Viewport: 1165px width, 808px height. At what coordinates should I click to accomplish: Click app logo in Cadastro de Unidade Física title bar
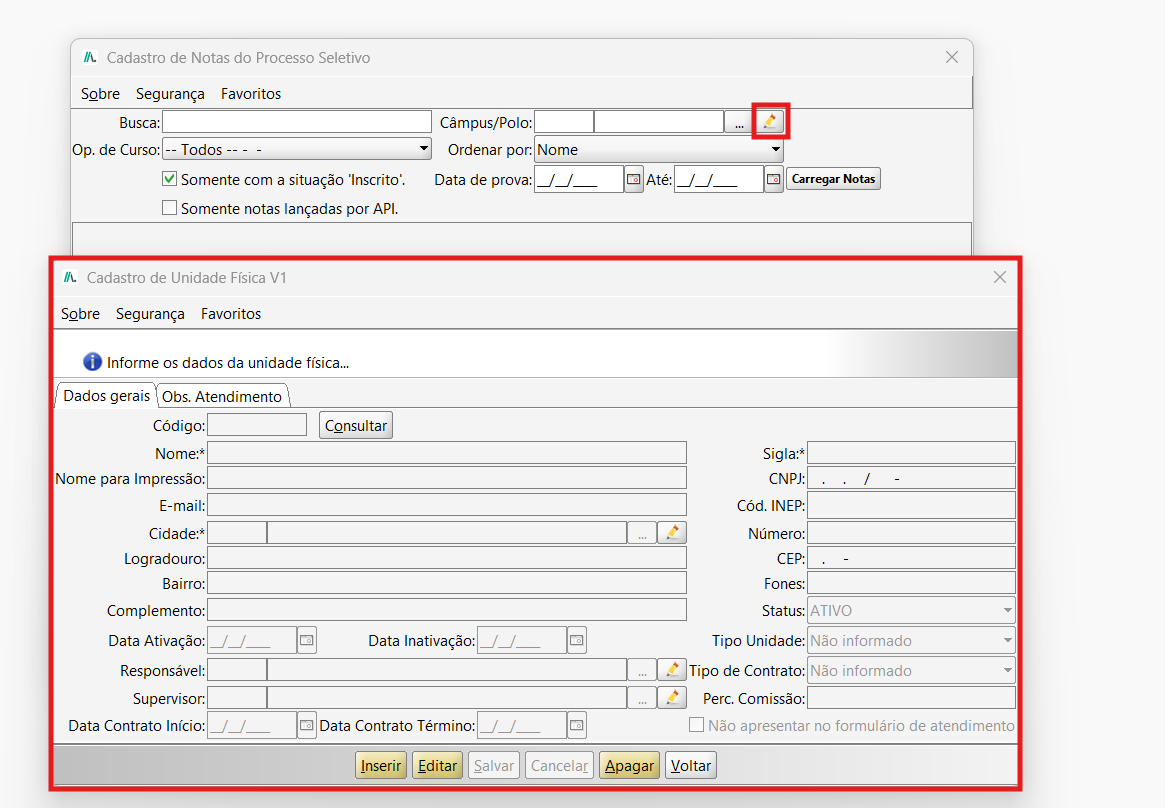70,277
